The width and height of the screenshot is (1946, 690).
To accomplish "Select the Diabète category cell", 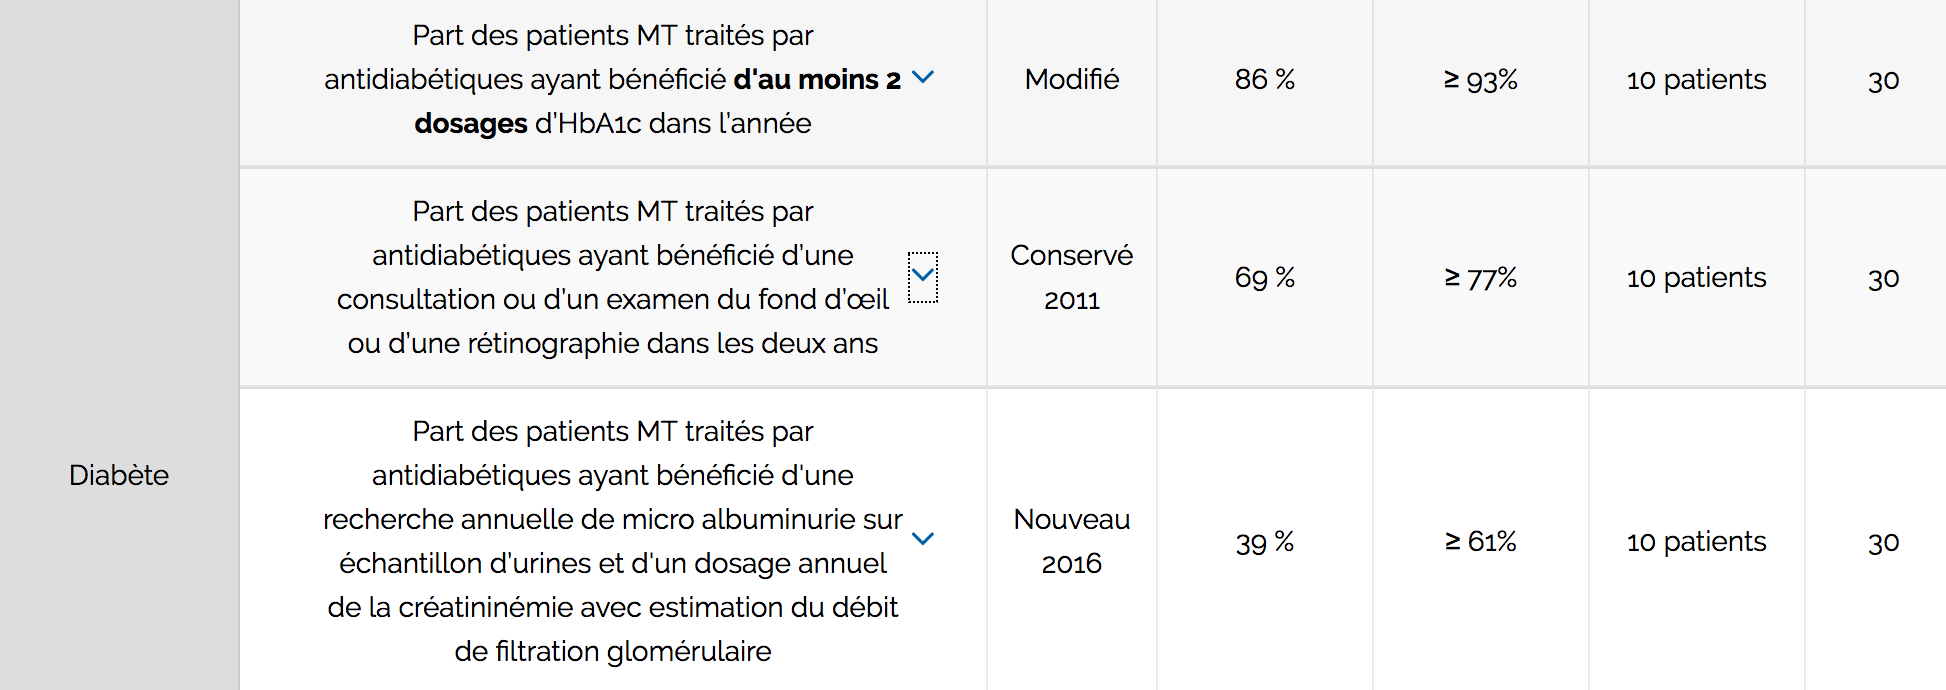I will [x=119, y=475].
